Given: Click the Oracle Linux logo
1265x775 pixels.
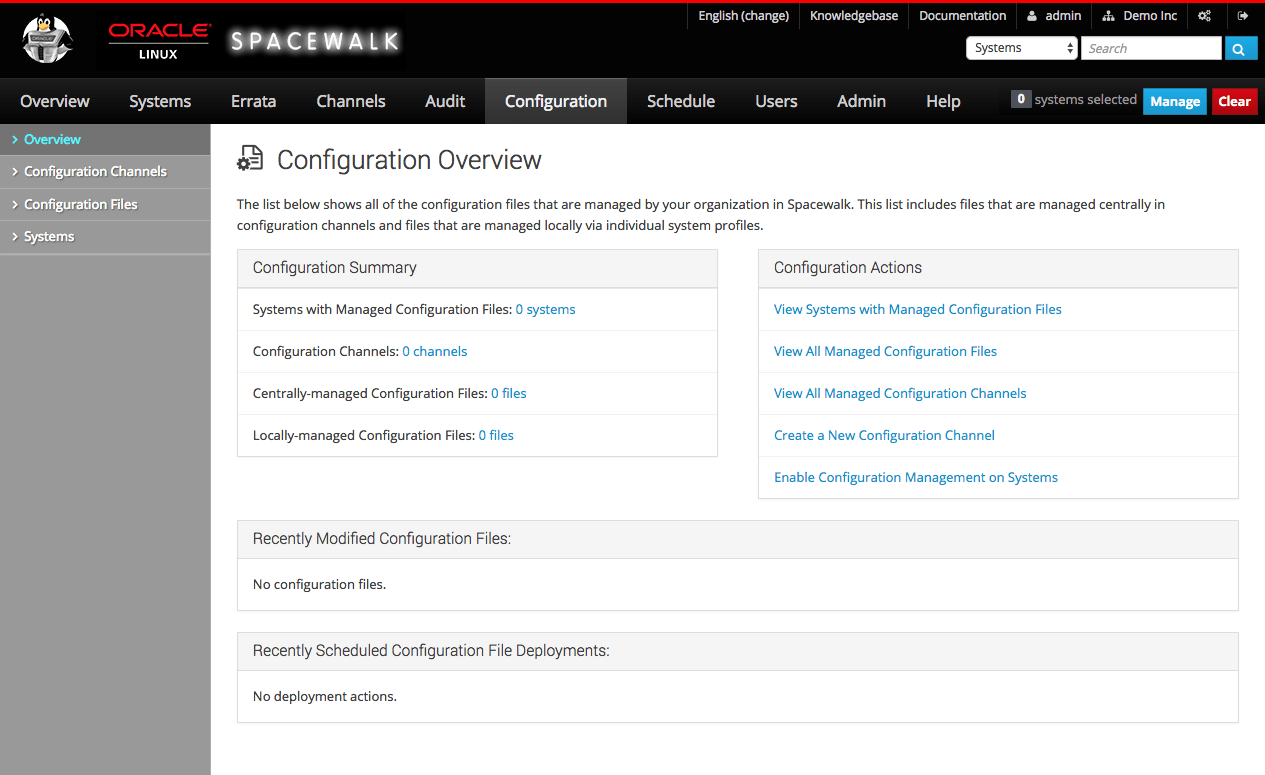Looking at the screenshot, I should pos(159,41).
